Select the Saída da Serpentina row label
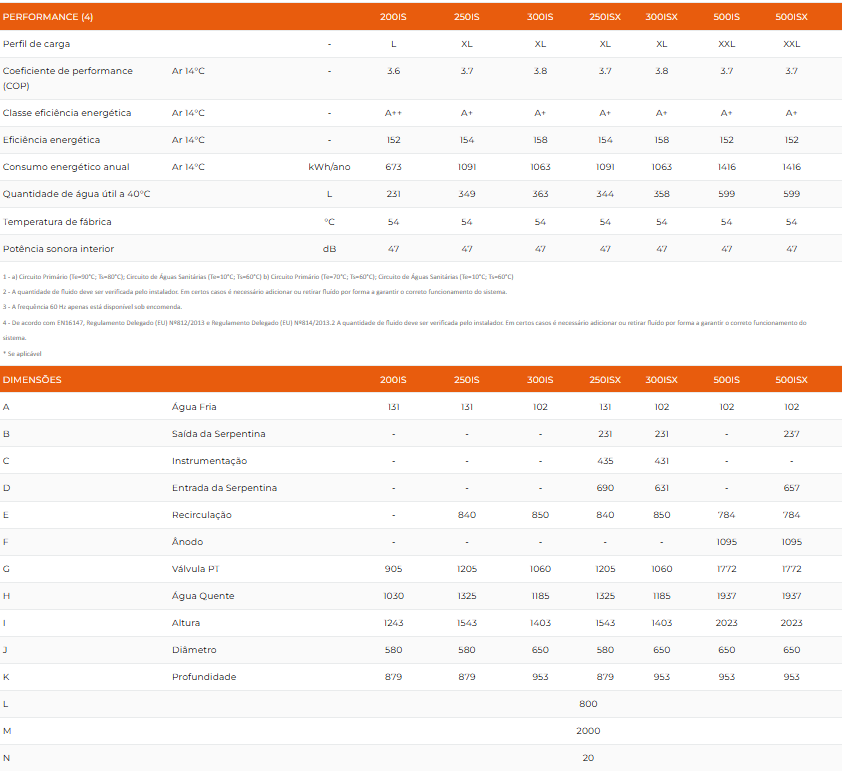 pos(218,434)
